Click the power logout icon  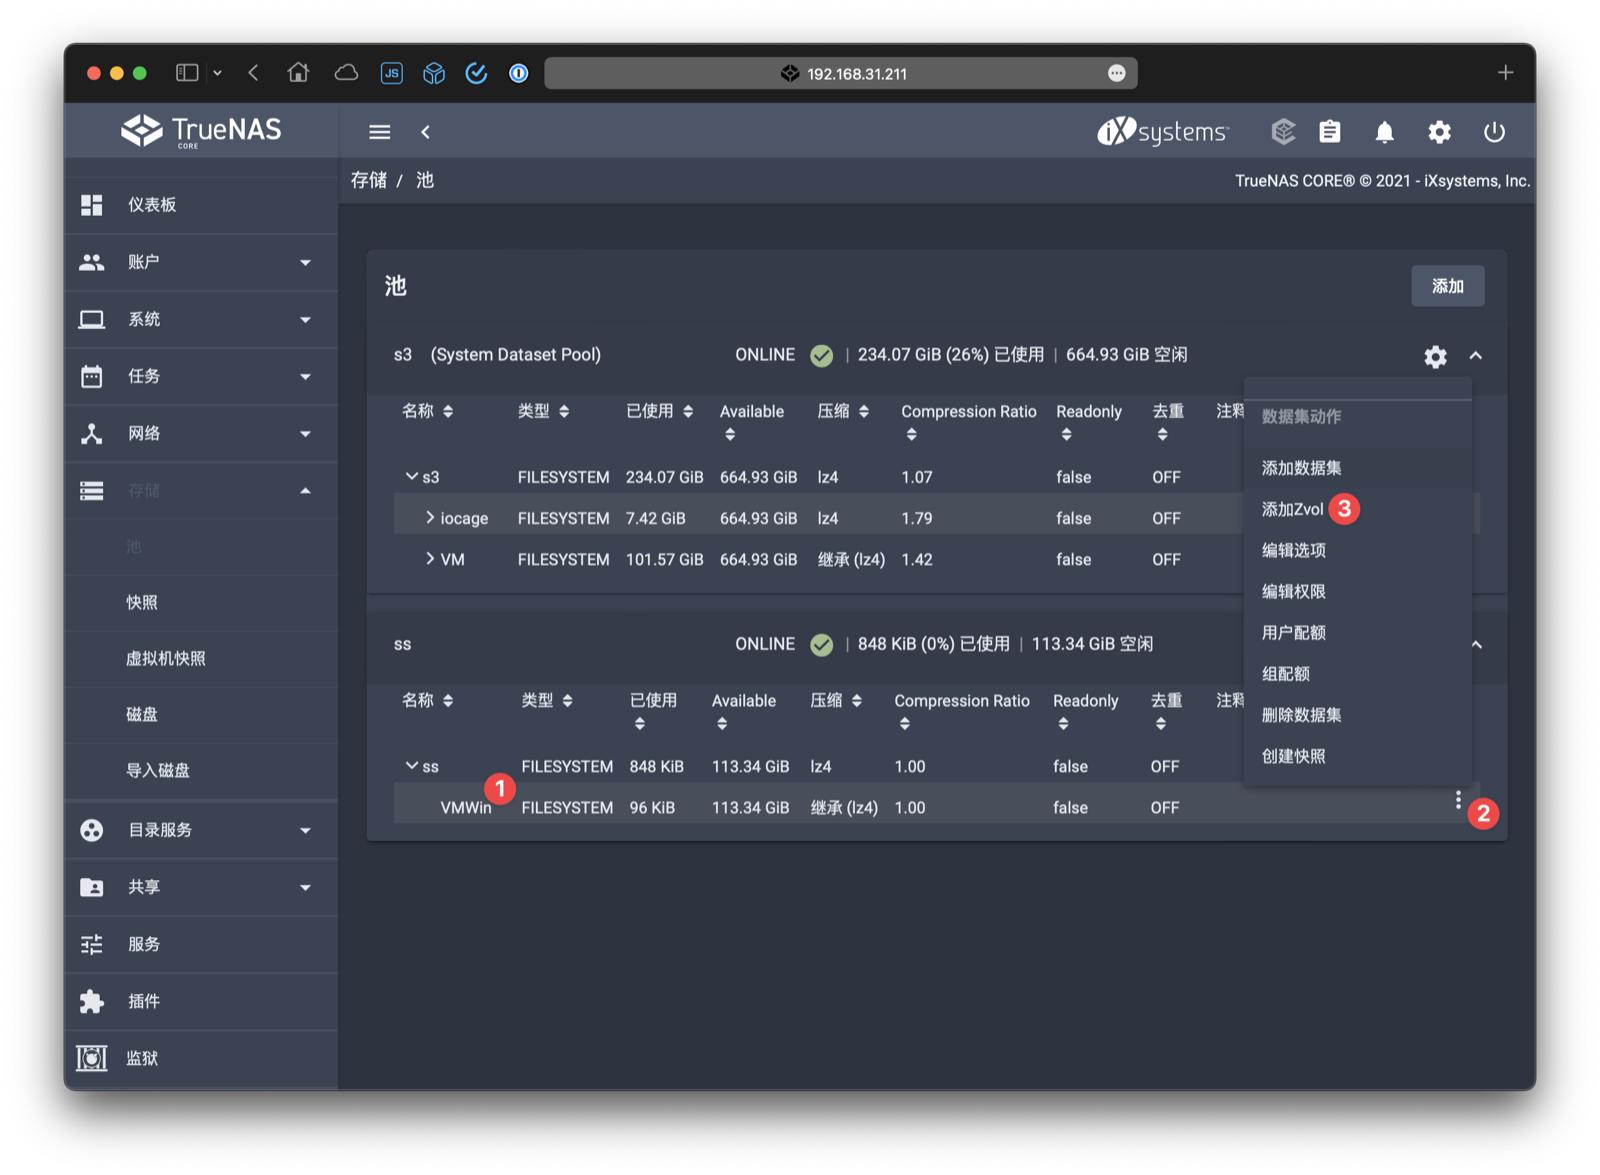click(x=1494, y=131)
